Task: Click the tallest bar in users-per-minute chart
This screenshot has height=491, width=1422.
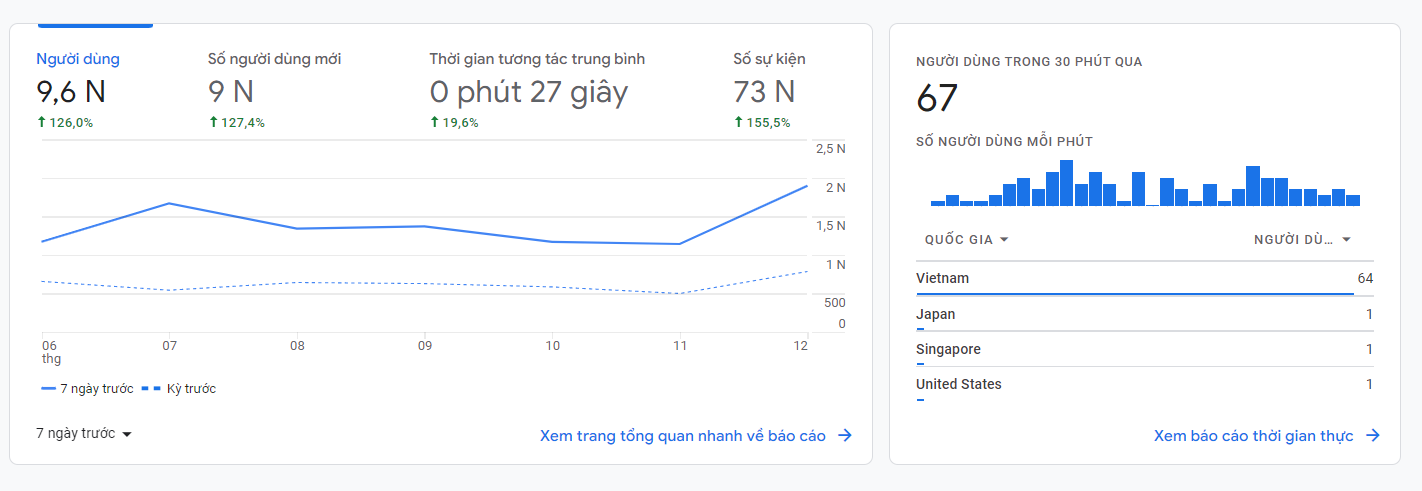Action: pyautogui.click(x=1067, y=183)
